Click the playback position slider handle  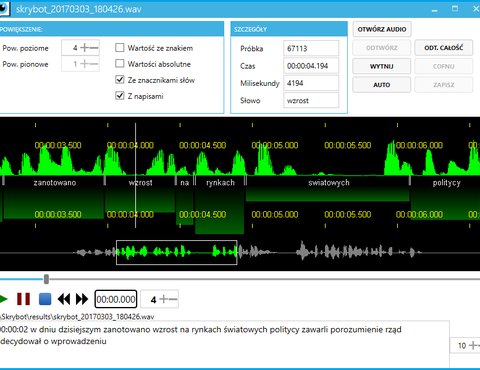tap(46, 279)
